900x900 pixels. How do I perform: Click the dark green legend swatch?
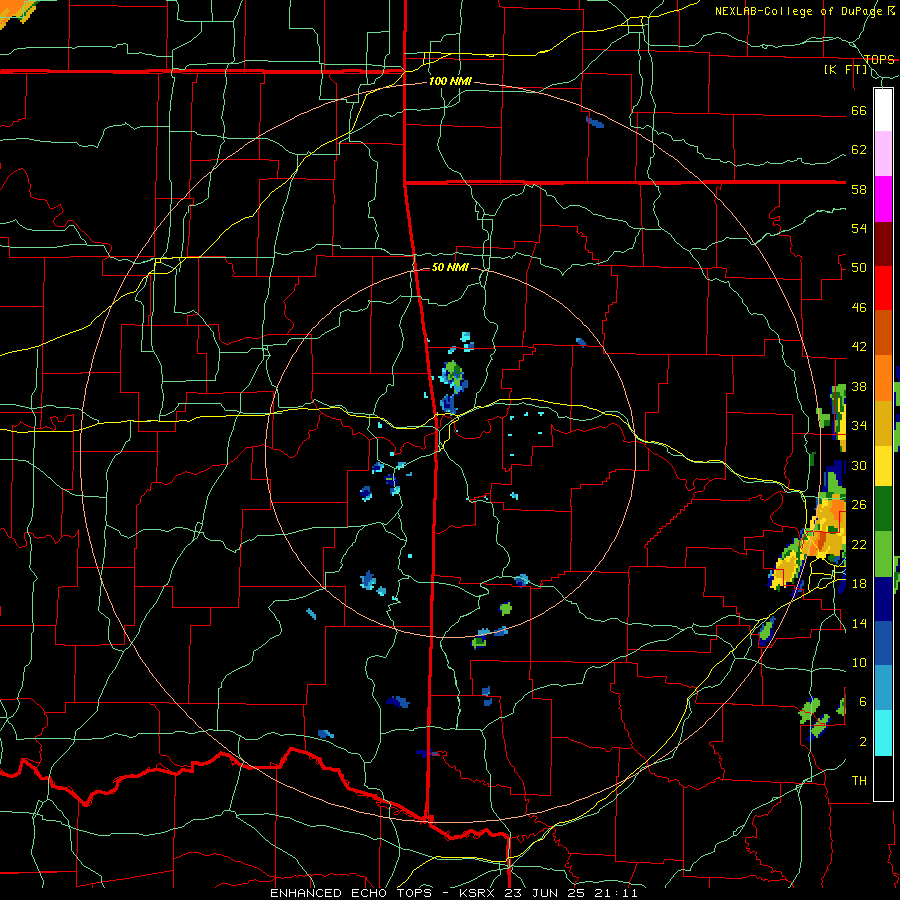pos(883,509)
